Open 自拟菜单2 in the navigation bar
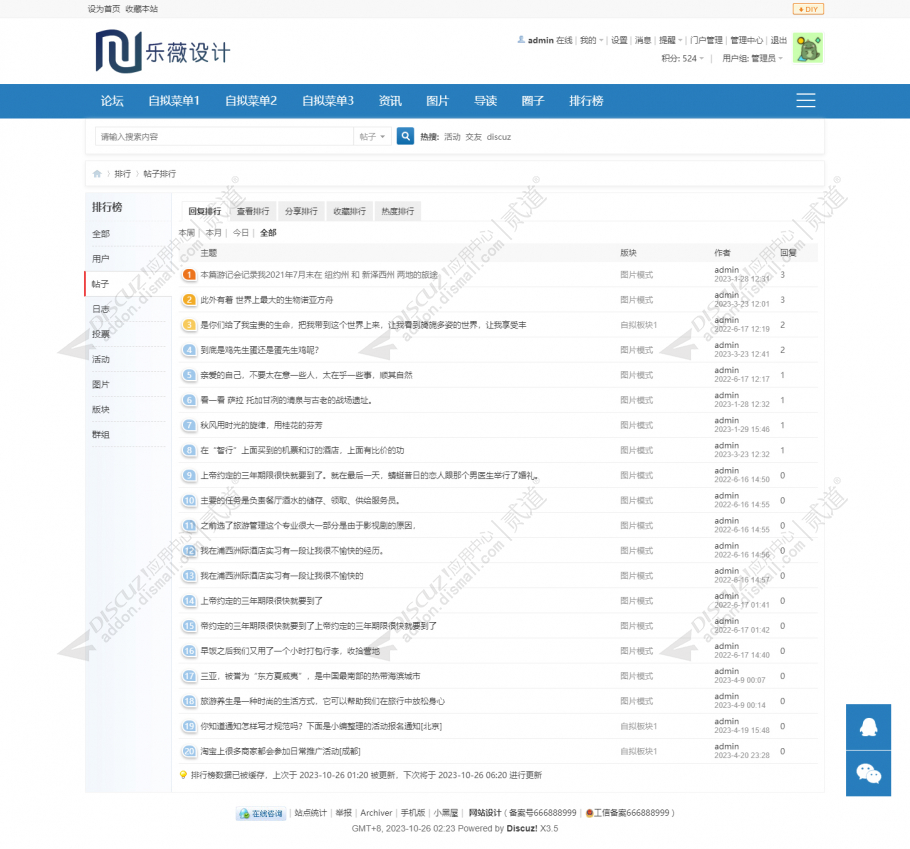 coord(251,101)
